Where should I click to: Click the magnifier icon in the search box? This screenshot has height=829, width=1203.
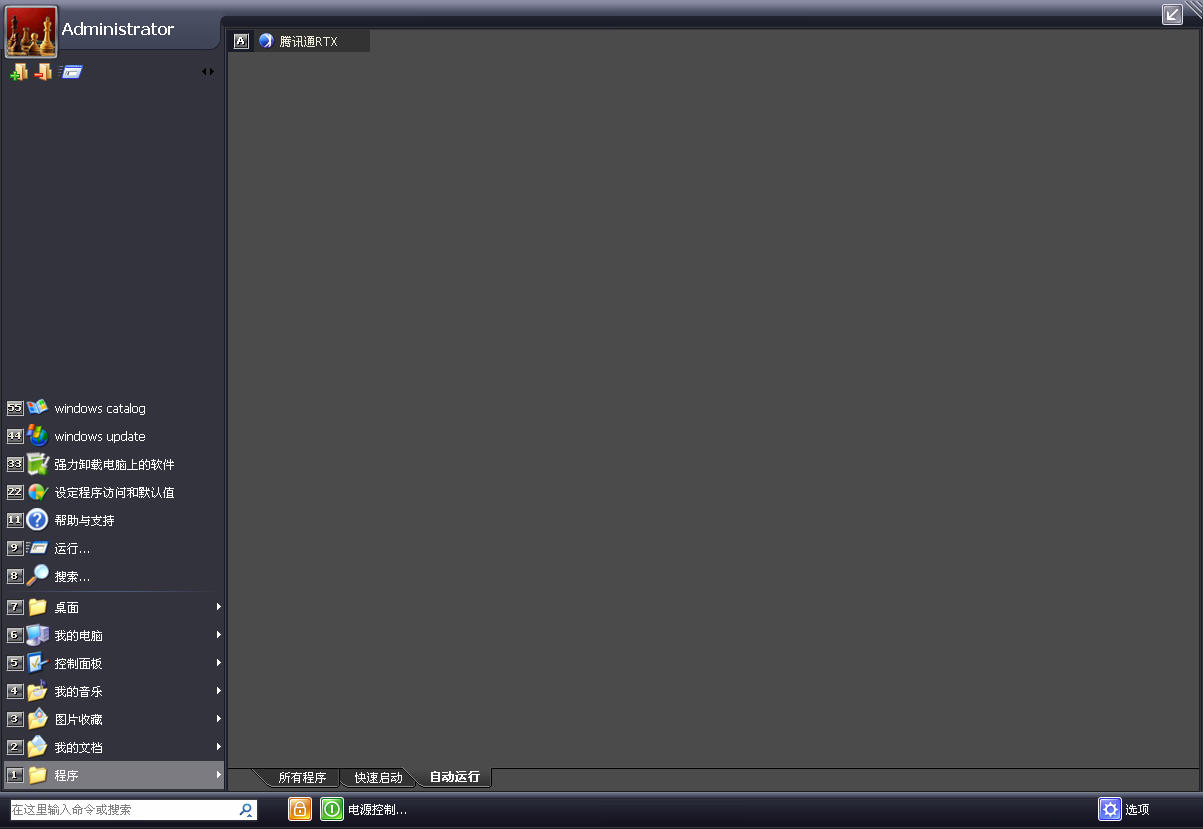246,810
